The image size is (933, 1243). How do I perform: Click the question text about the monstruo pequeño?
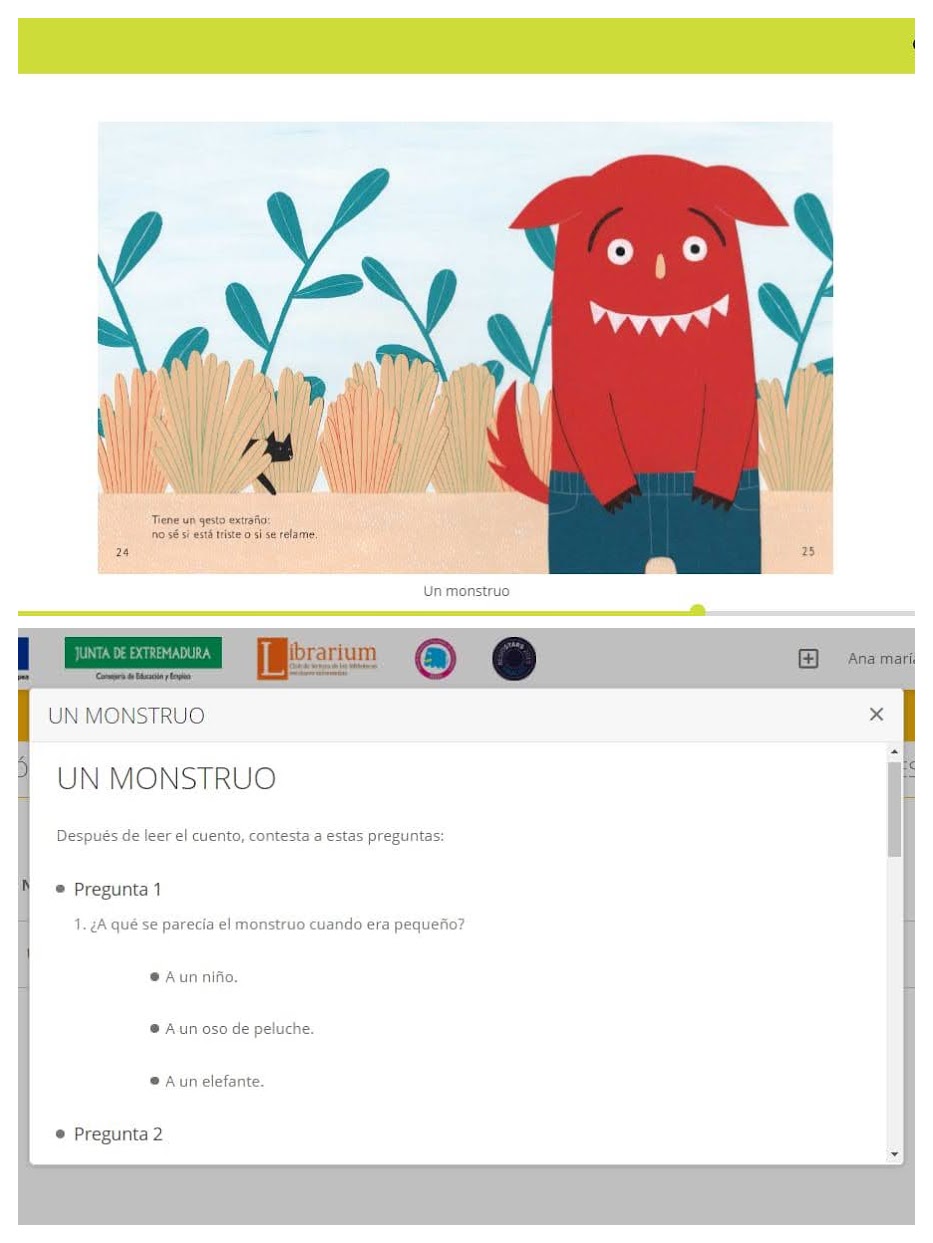click(x=270, y=925)
